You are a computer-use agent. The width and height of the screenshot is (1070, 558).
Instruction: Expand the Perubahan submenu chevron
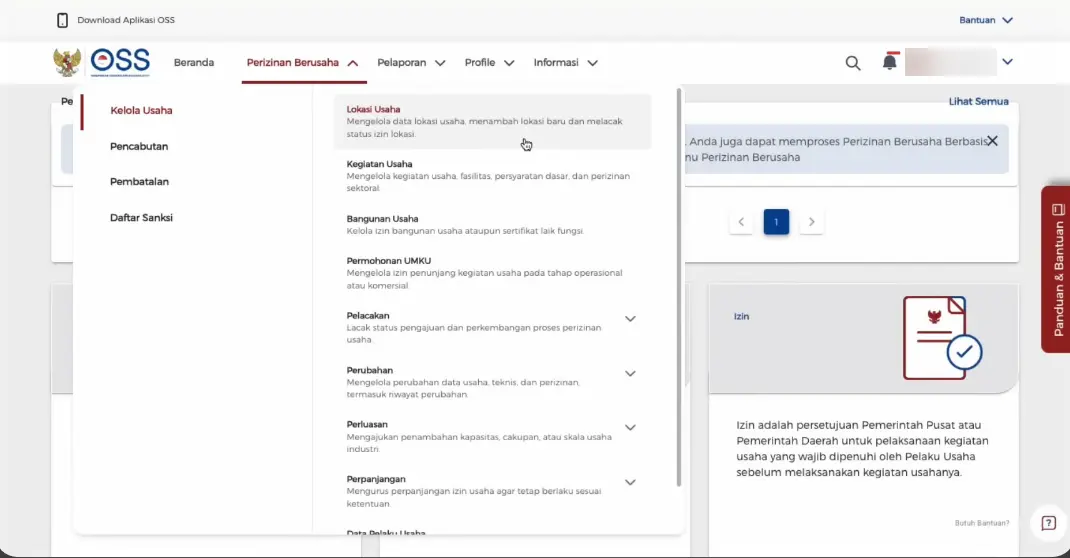(x=630, y=374)
